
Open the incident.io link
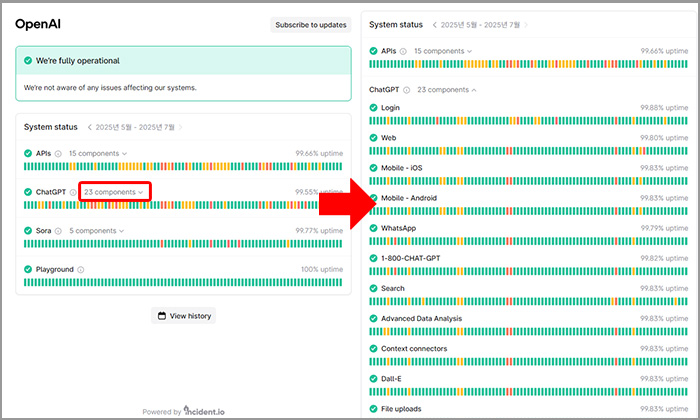204,411
